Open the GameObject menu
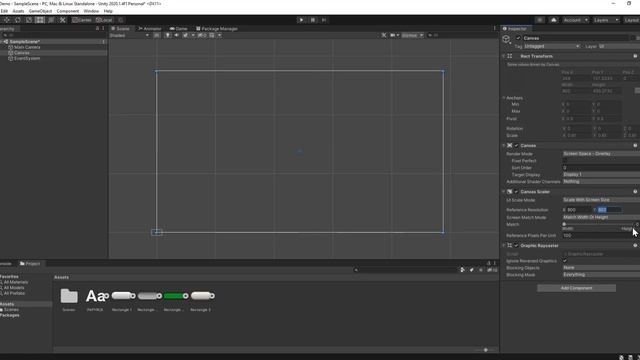640x360 pixels. tap(40, 11)
